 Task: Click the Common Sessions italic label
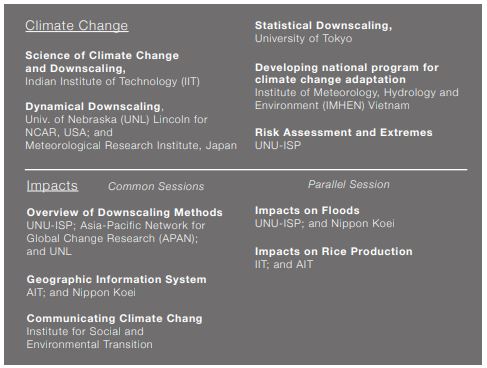coord(156,186)
